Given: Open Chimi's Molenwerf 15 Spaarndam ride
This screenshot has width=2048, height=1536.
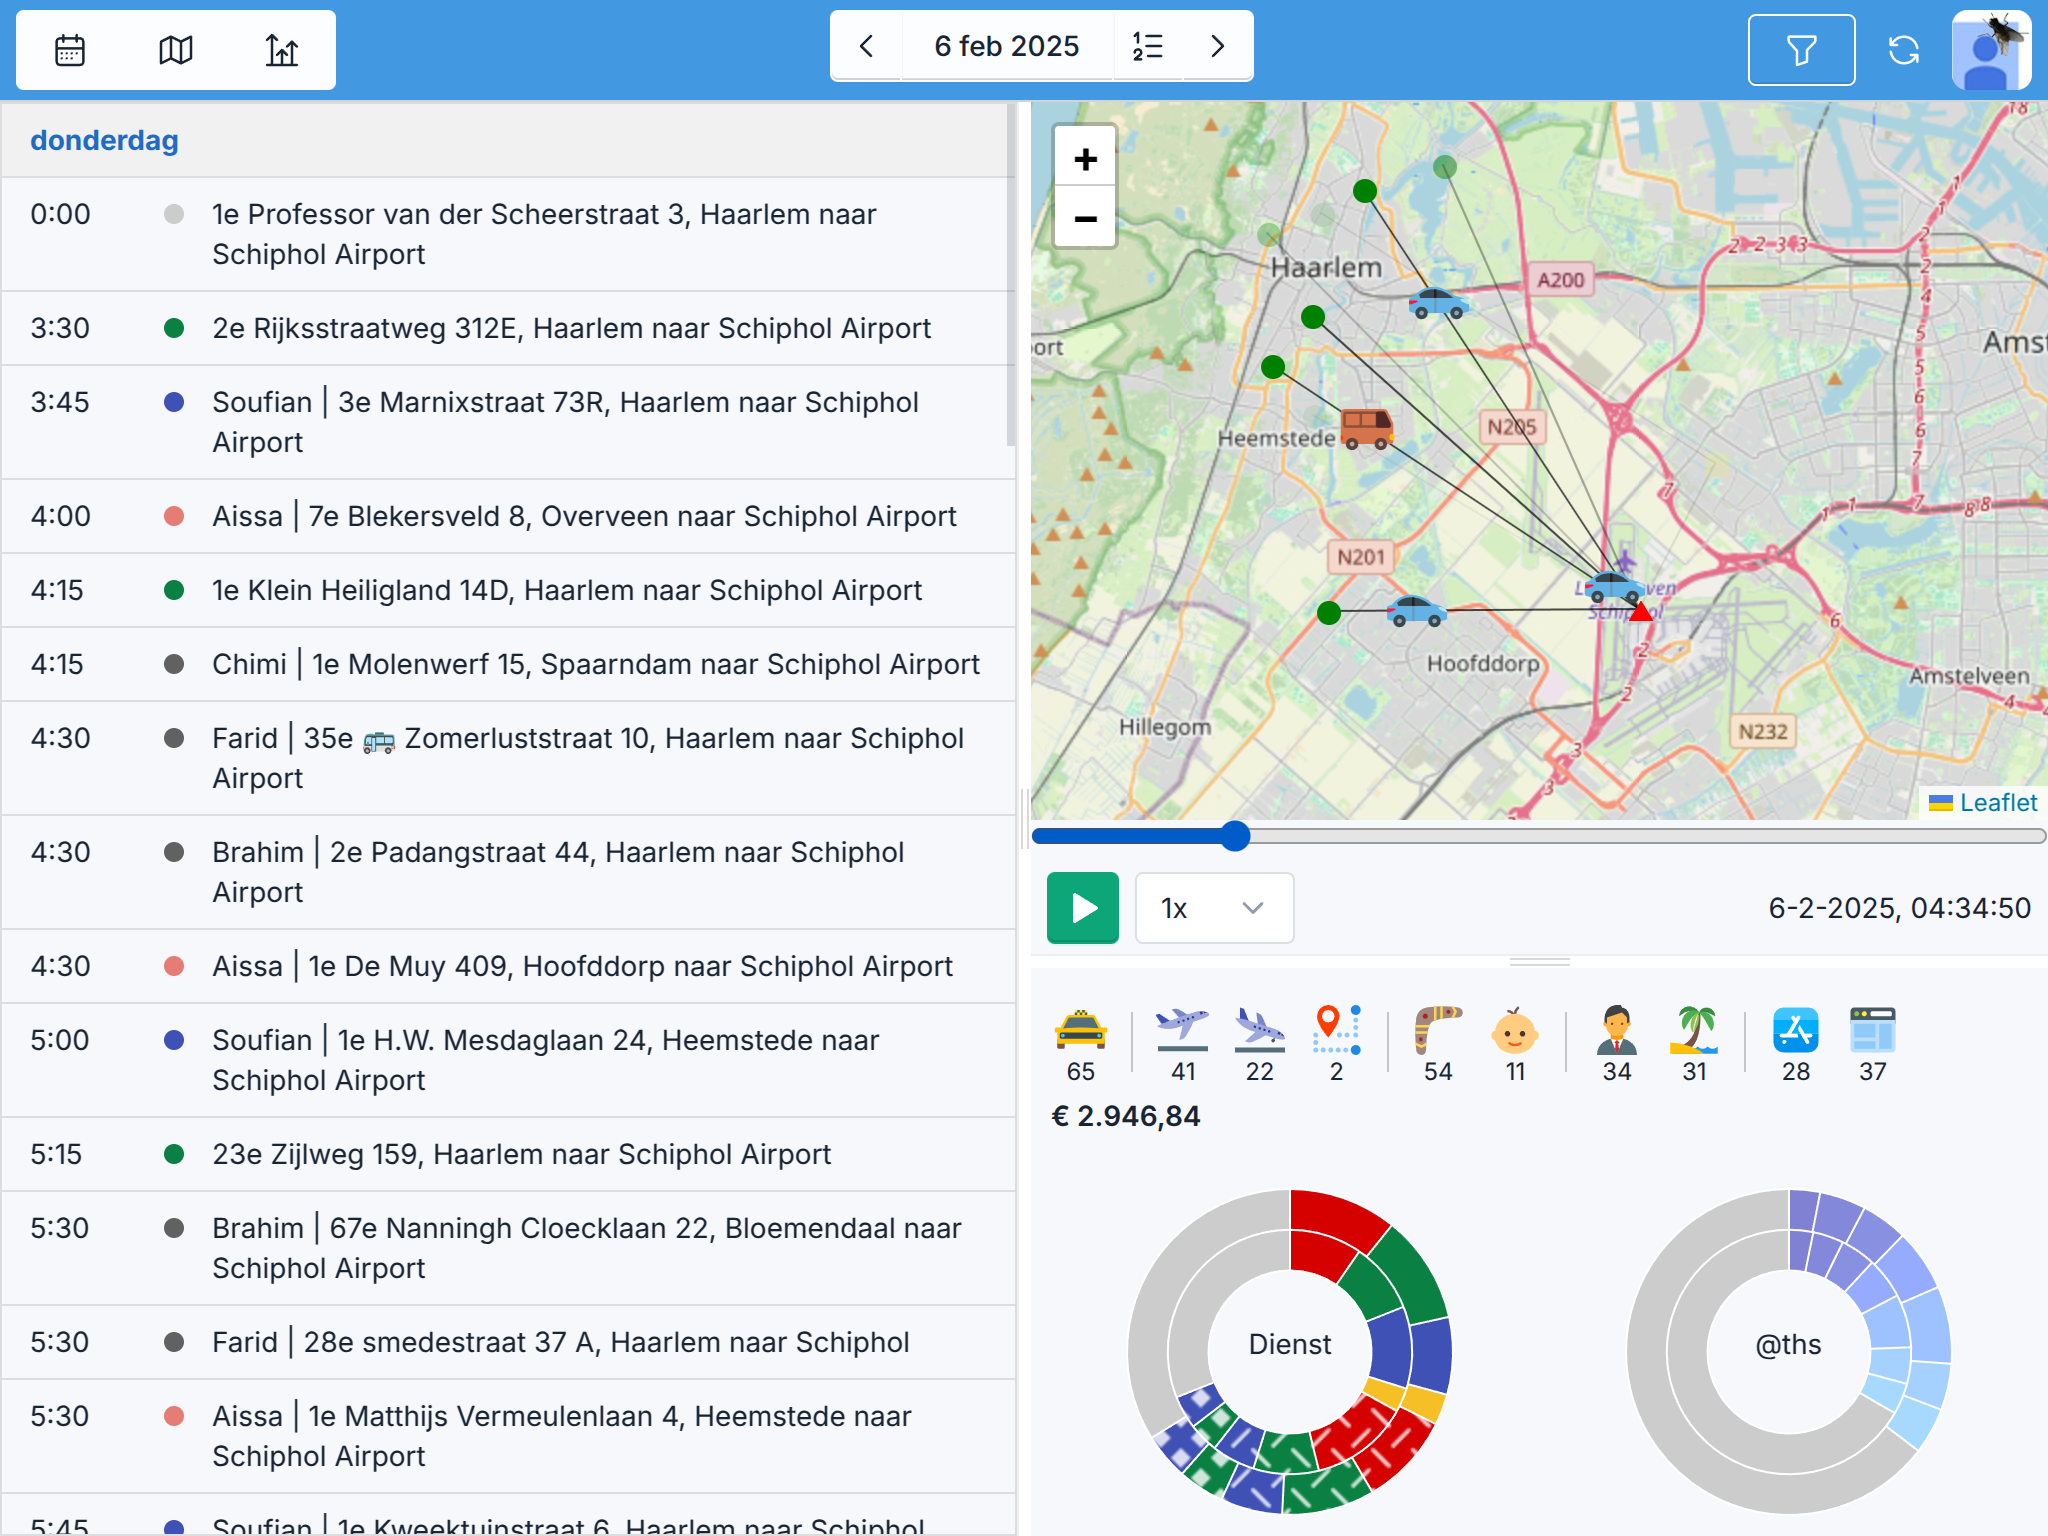Looking at the screenshot, I should tap(508, 664).
